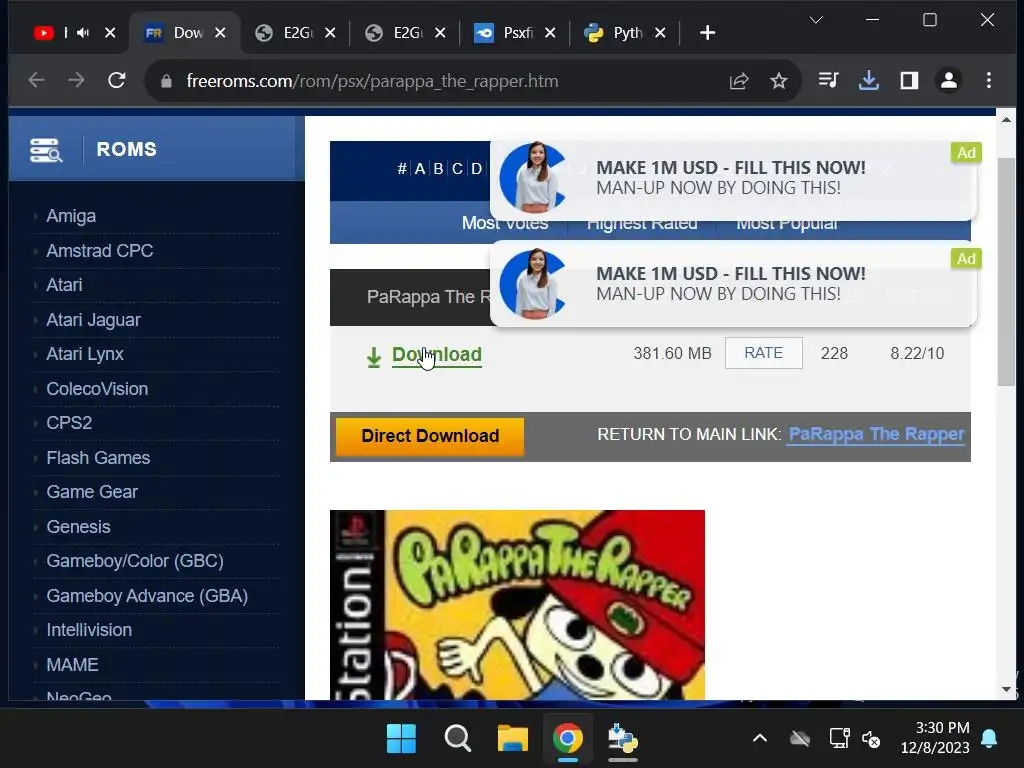Open the Intellivision category

(x=89, y=630)
